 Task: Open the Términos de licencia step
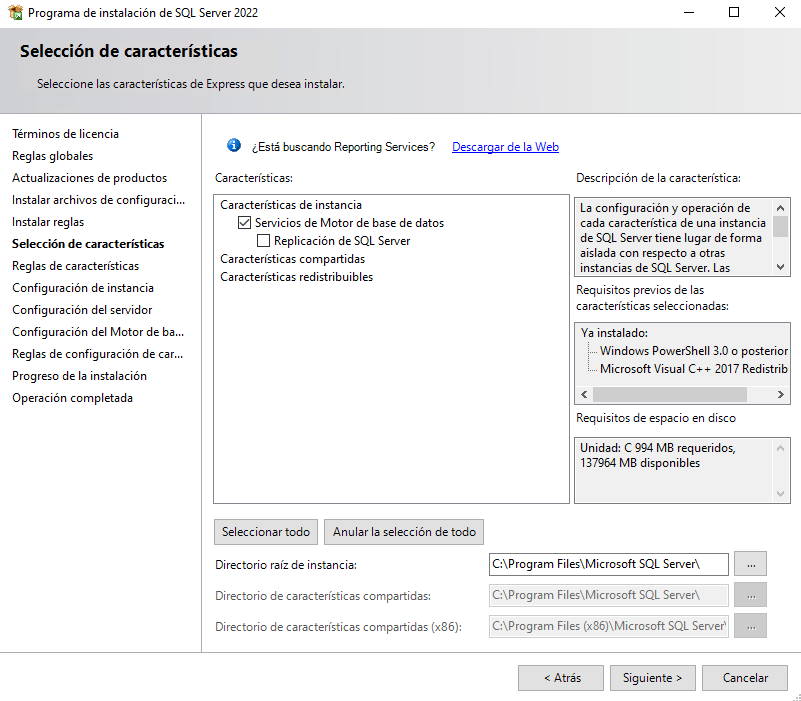65,134
